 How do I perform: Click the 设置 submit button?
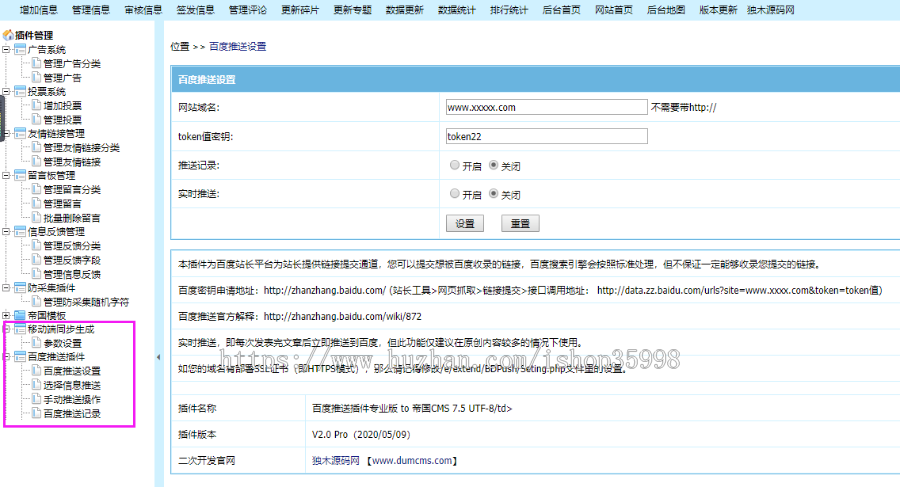[x=465, y=223]
